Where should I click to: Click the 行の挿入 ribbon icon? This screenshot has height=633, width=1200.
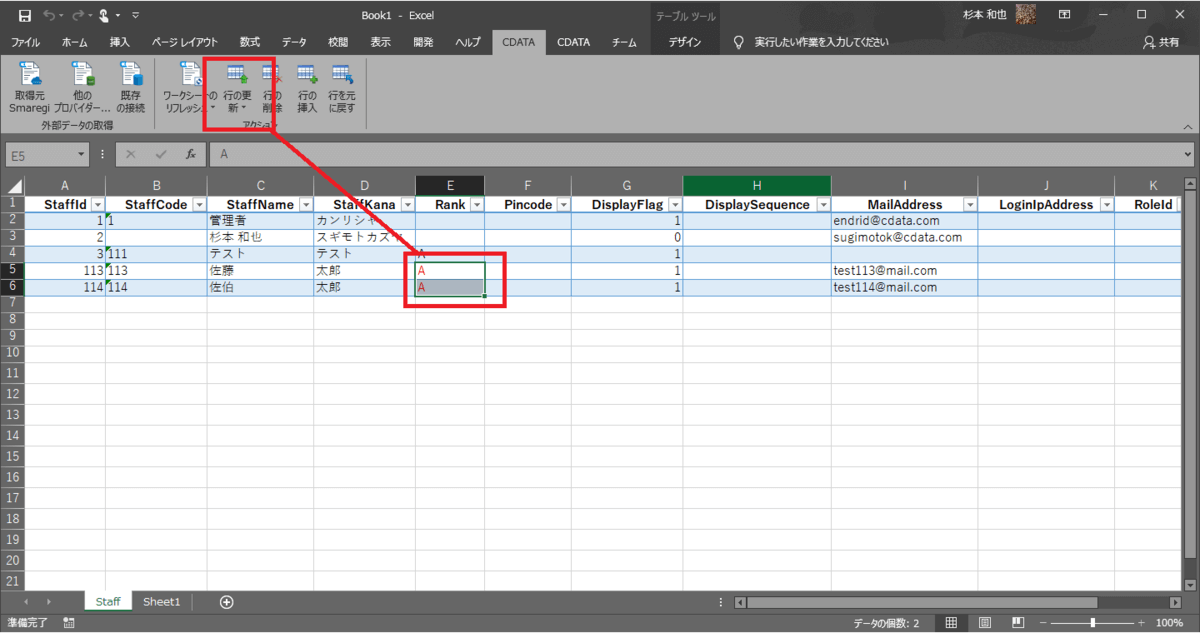pyautogui.click(x=307, y=87)
